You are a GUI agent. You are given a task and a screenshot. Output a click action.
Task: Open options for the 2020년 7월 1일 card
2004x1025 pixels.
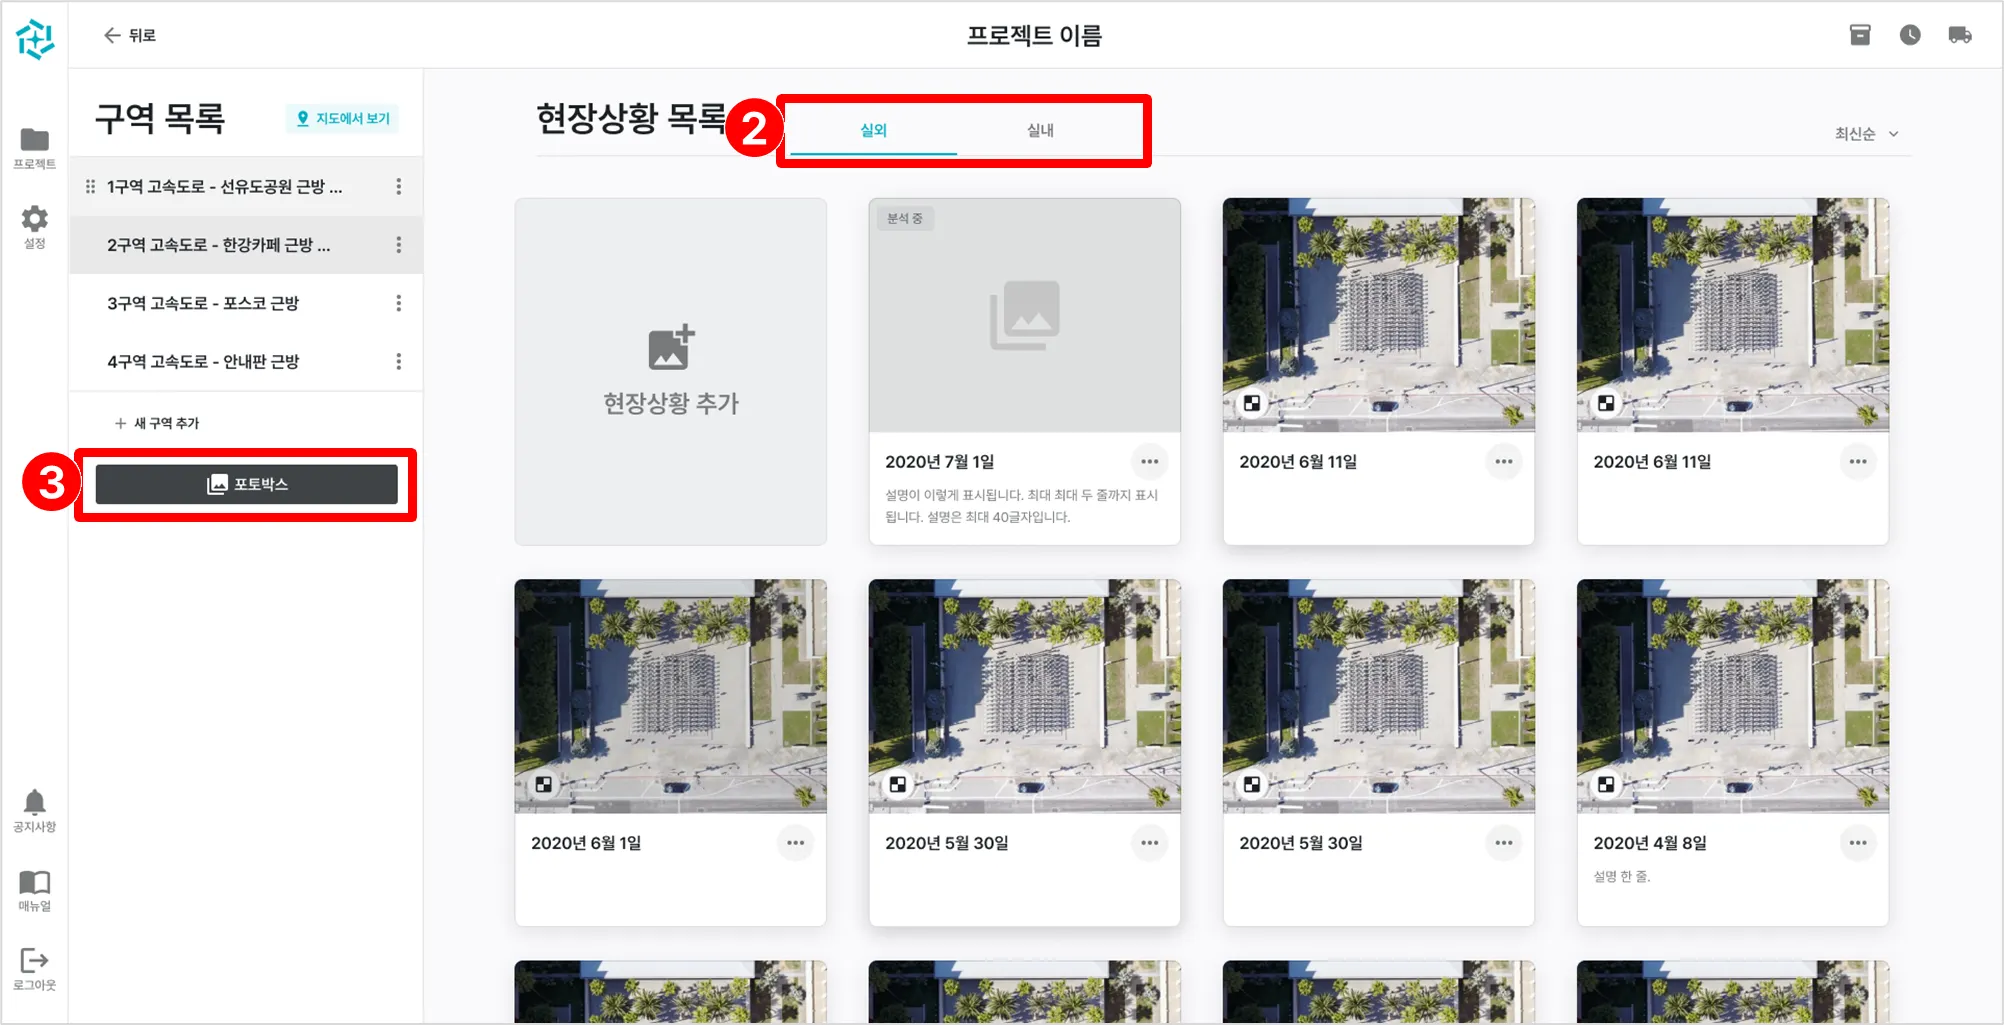tap(1150, 462)
